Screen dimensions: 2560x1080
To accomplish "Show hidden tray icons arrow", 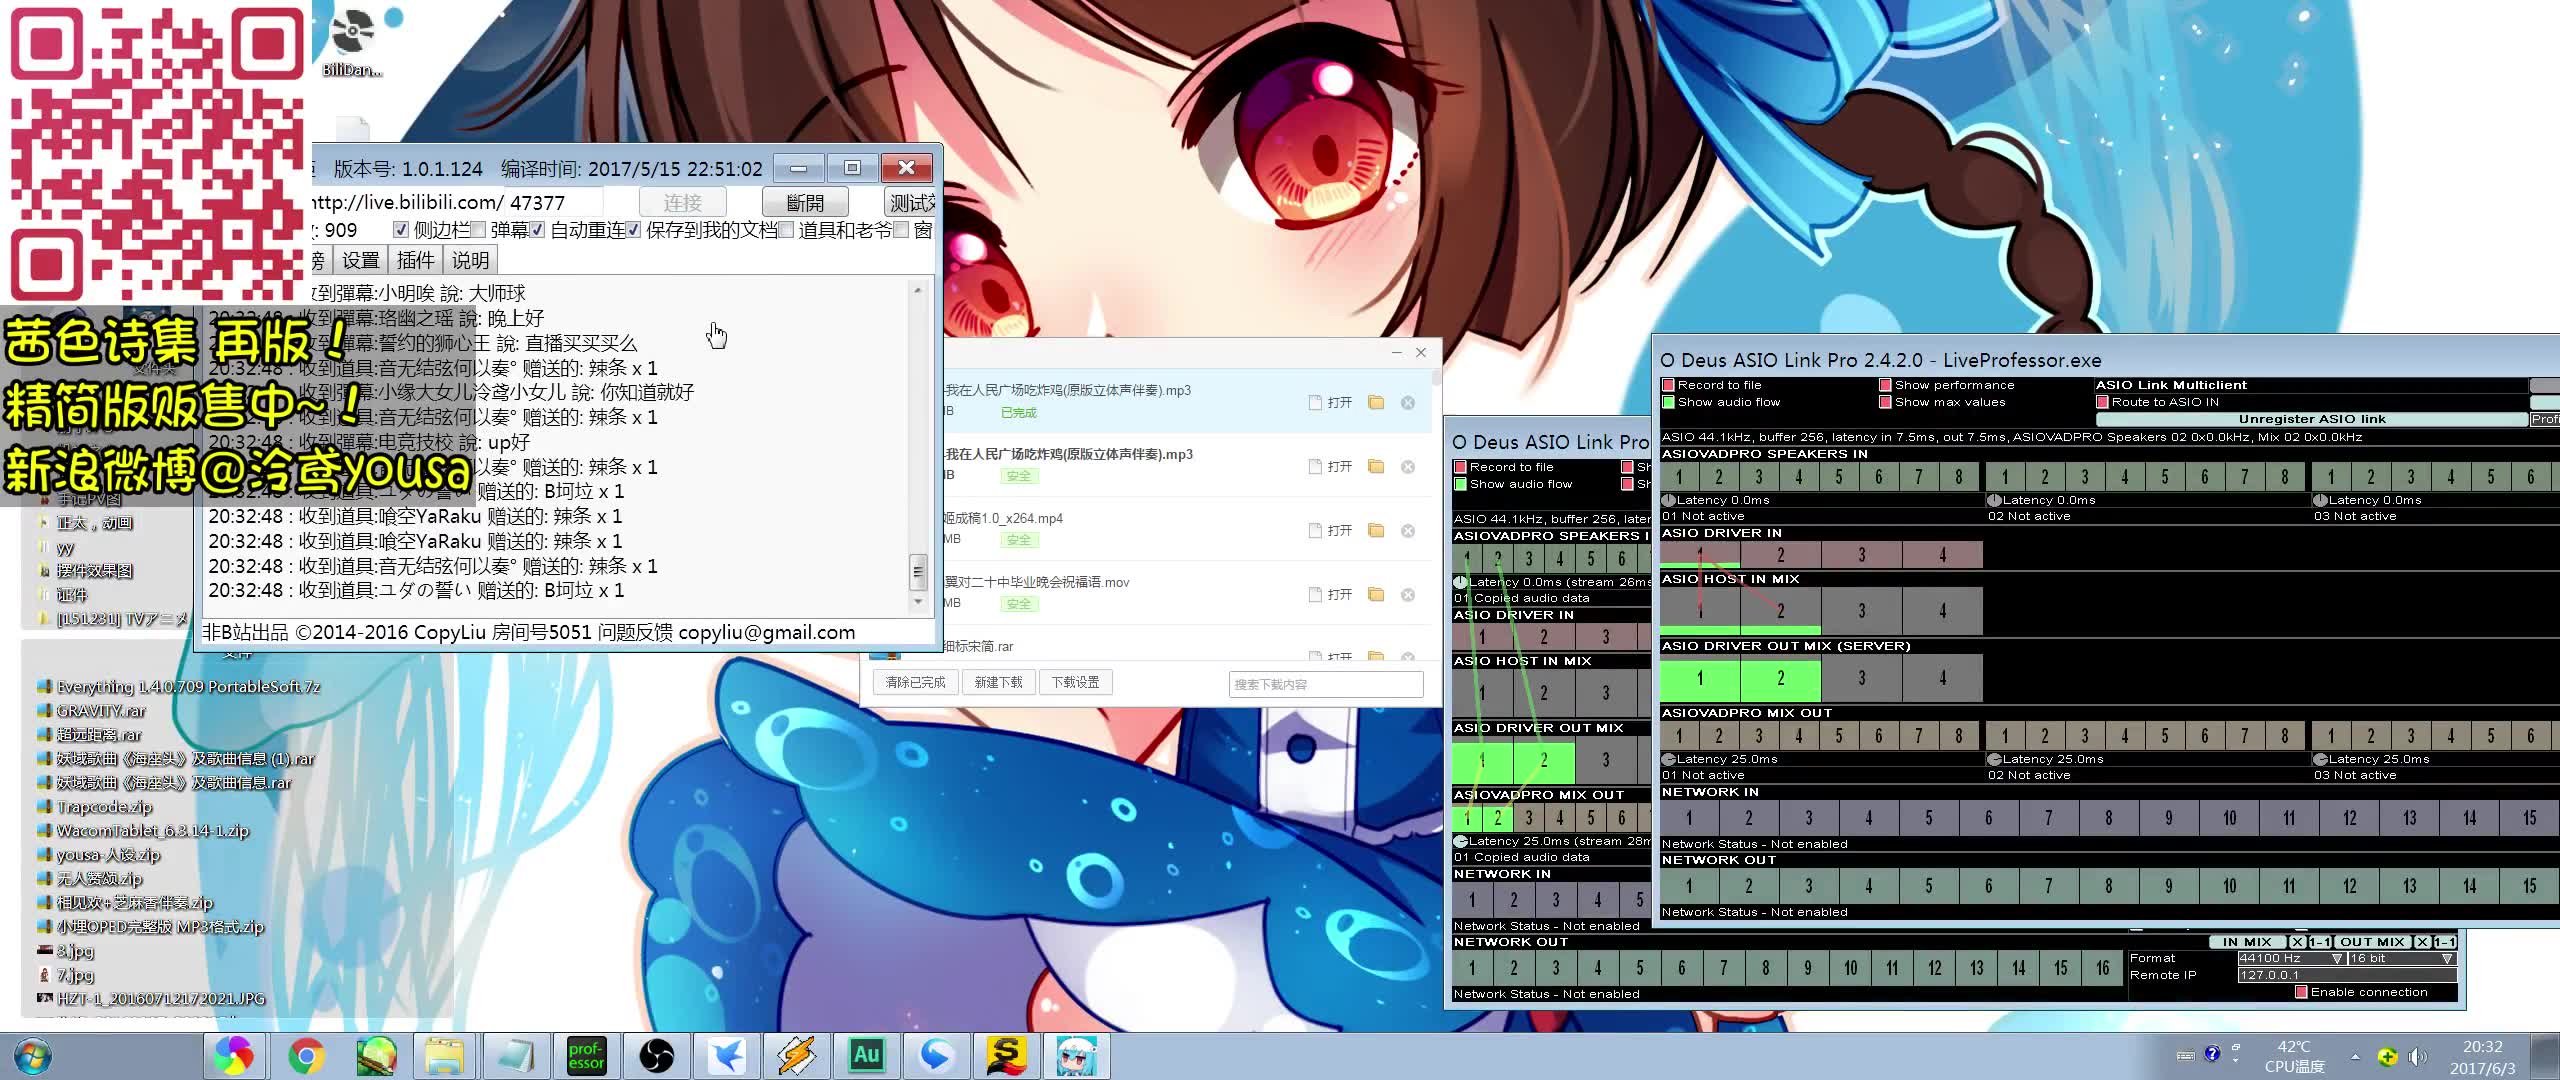I will (x=2355, y=1056).
